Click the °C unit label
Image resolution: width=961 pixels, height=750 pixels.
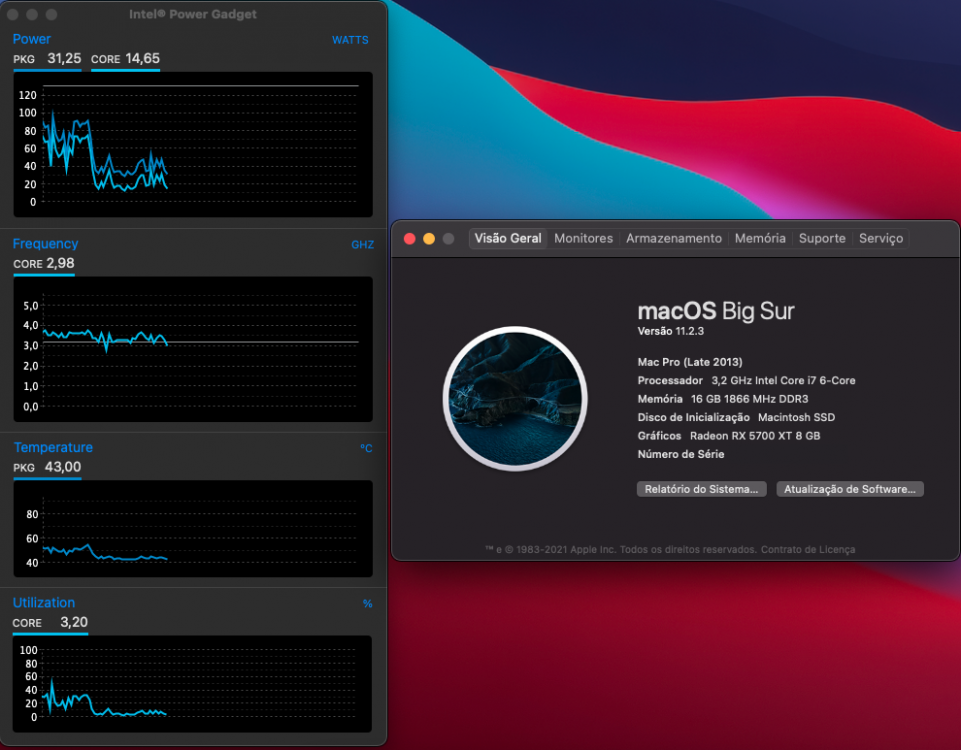pyautogui.click(x=366, y=449)
